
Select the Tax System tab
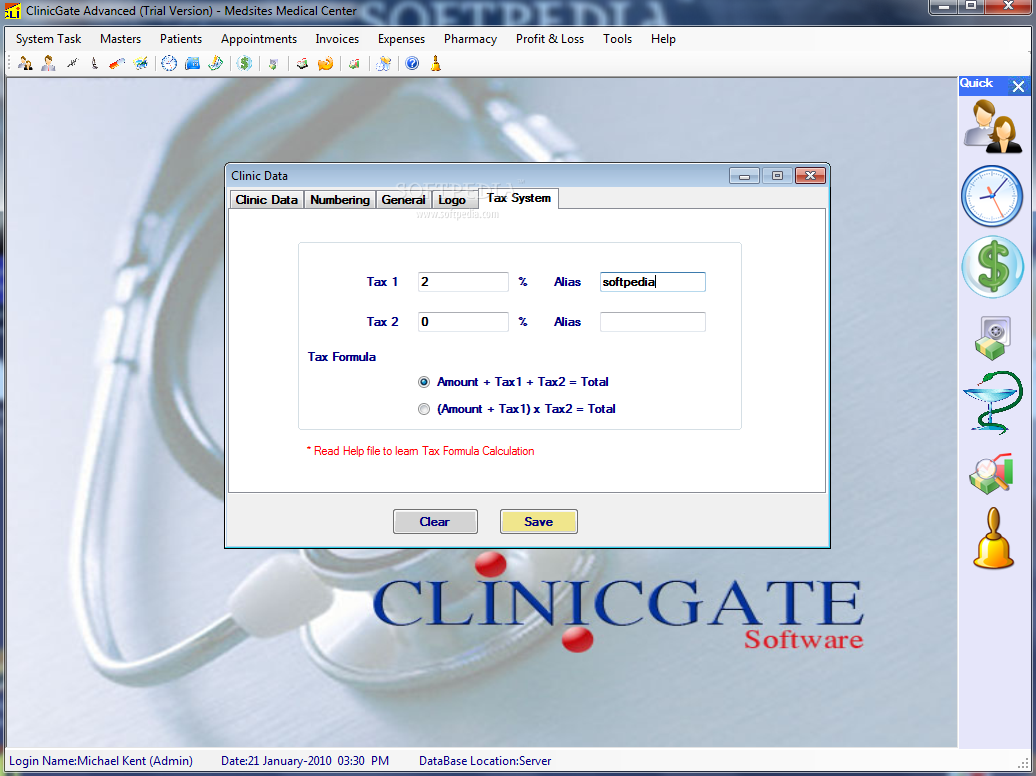[519, 198]
